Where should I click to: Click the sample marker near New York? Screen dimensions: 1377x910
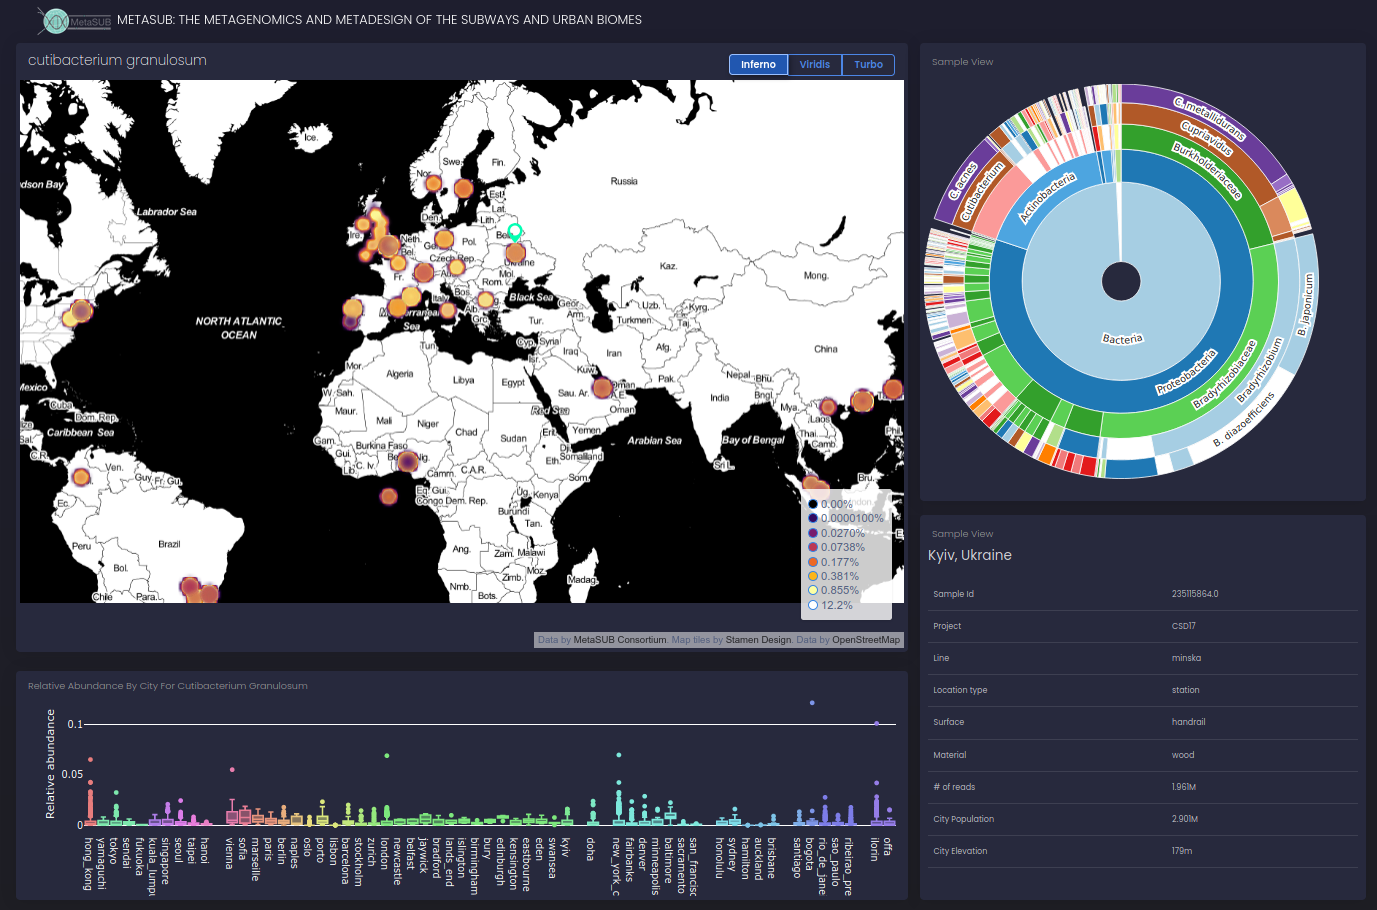coord(80,311)
